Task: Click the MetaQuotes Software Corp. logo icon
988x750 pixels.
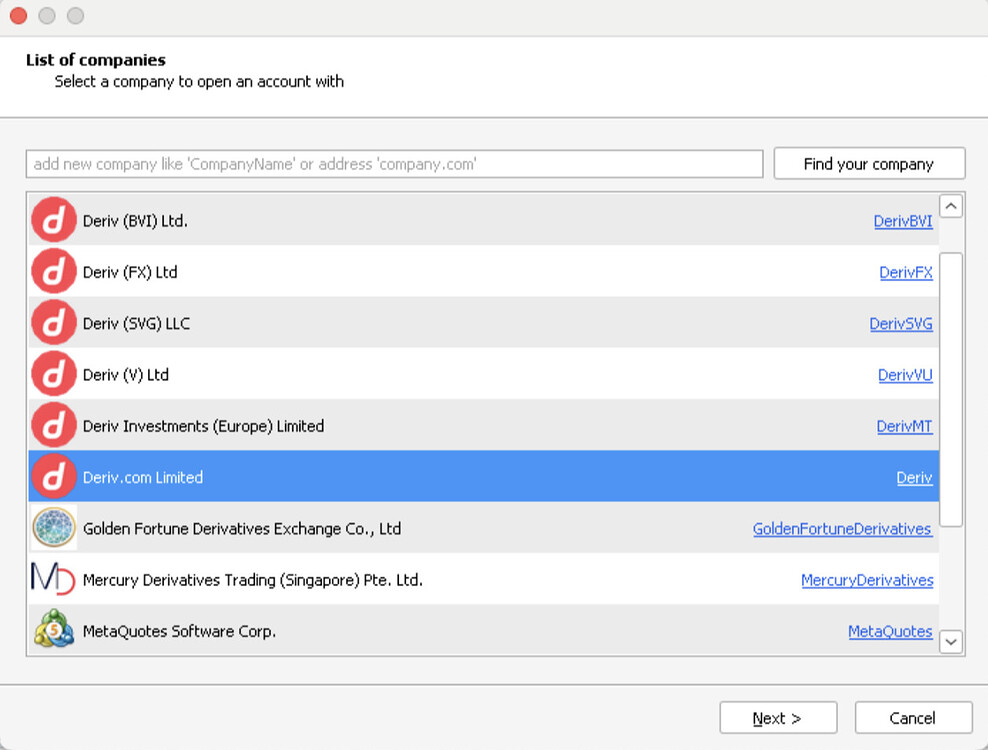Action: coord(53,631)
